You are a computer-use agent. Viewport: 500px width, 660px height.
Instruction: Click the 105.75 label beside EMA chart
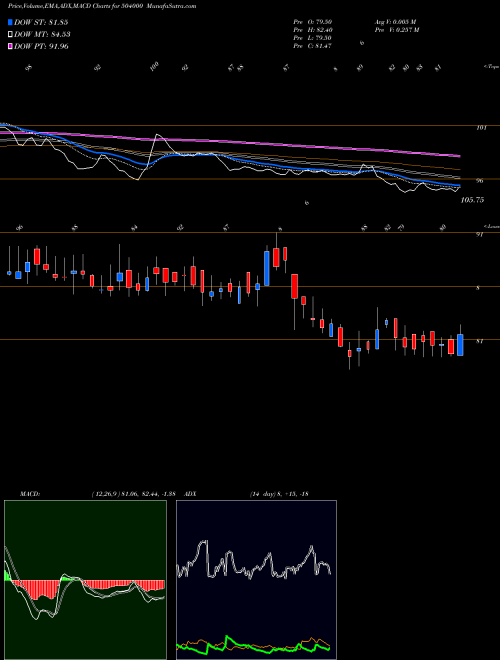[472, 200]
